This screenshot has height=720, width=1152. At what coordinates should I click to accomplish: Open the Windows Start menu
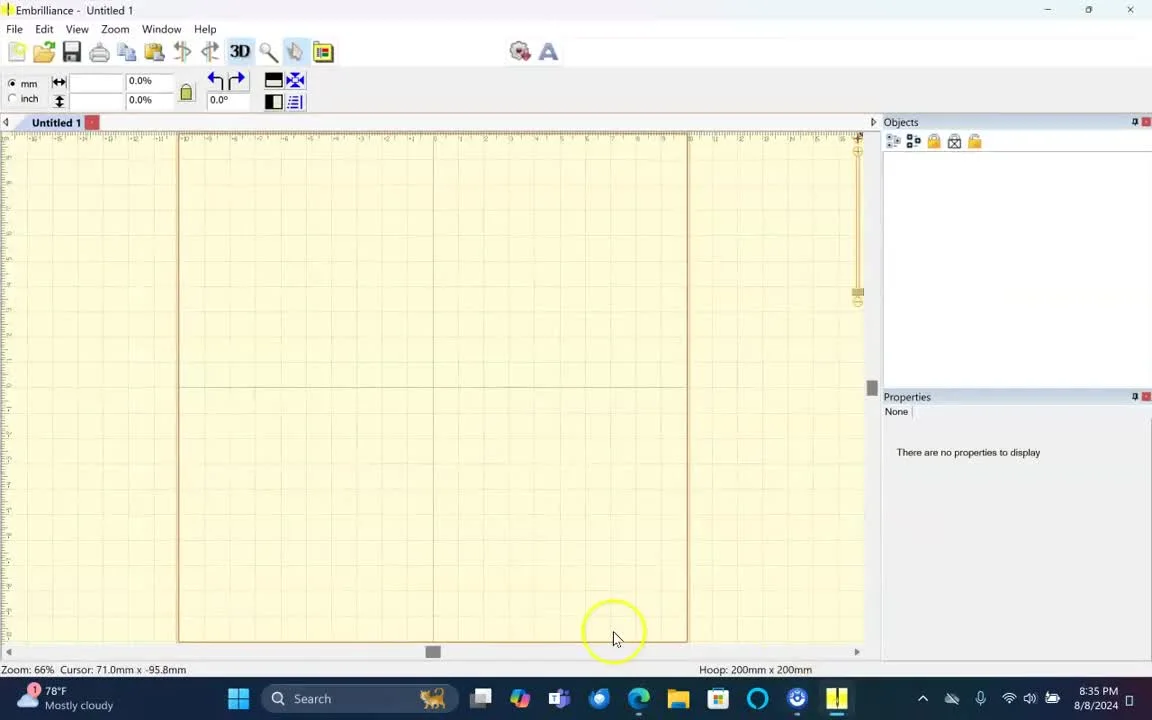(238, 699)
